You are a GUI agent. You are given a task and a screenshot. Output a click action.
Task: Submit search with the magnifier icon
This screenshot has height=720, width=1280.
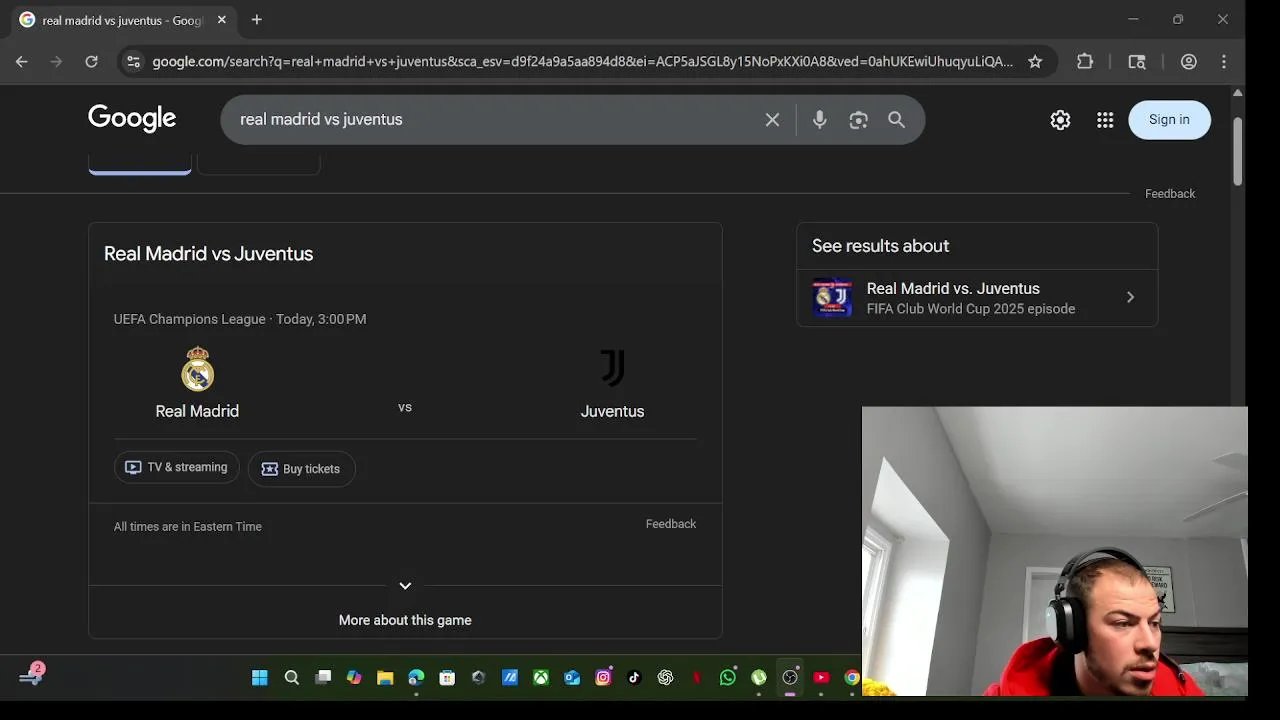tap(897, 120)
